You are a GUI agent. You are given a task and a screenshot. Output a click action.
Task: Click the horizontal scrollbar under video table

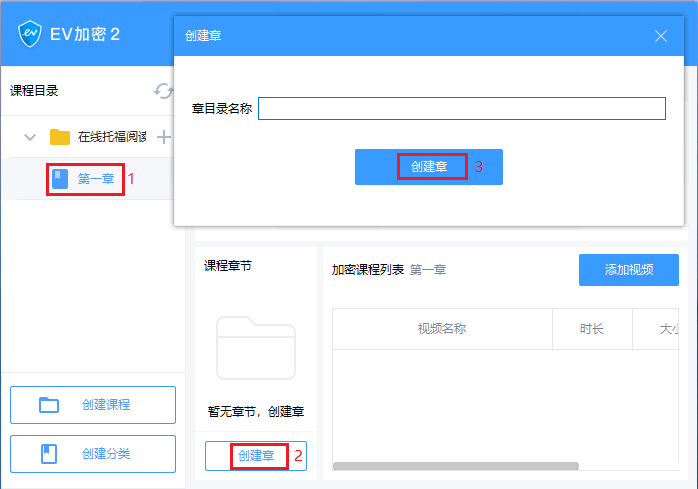point(455,466)
